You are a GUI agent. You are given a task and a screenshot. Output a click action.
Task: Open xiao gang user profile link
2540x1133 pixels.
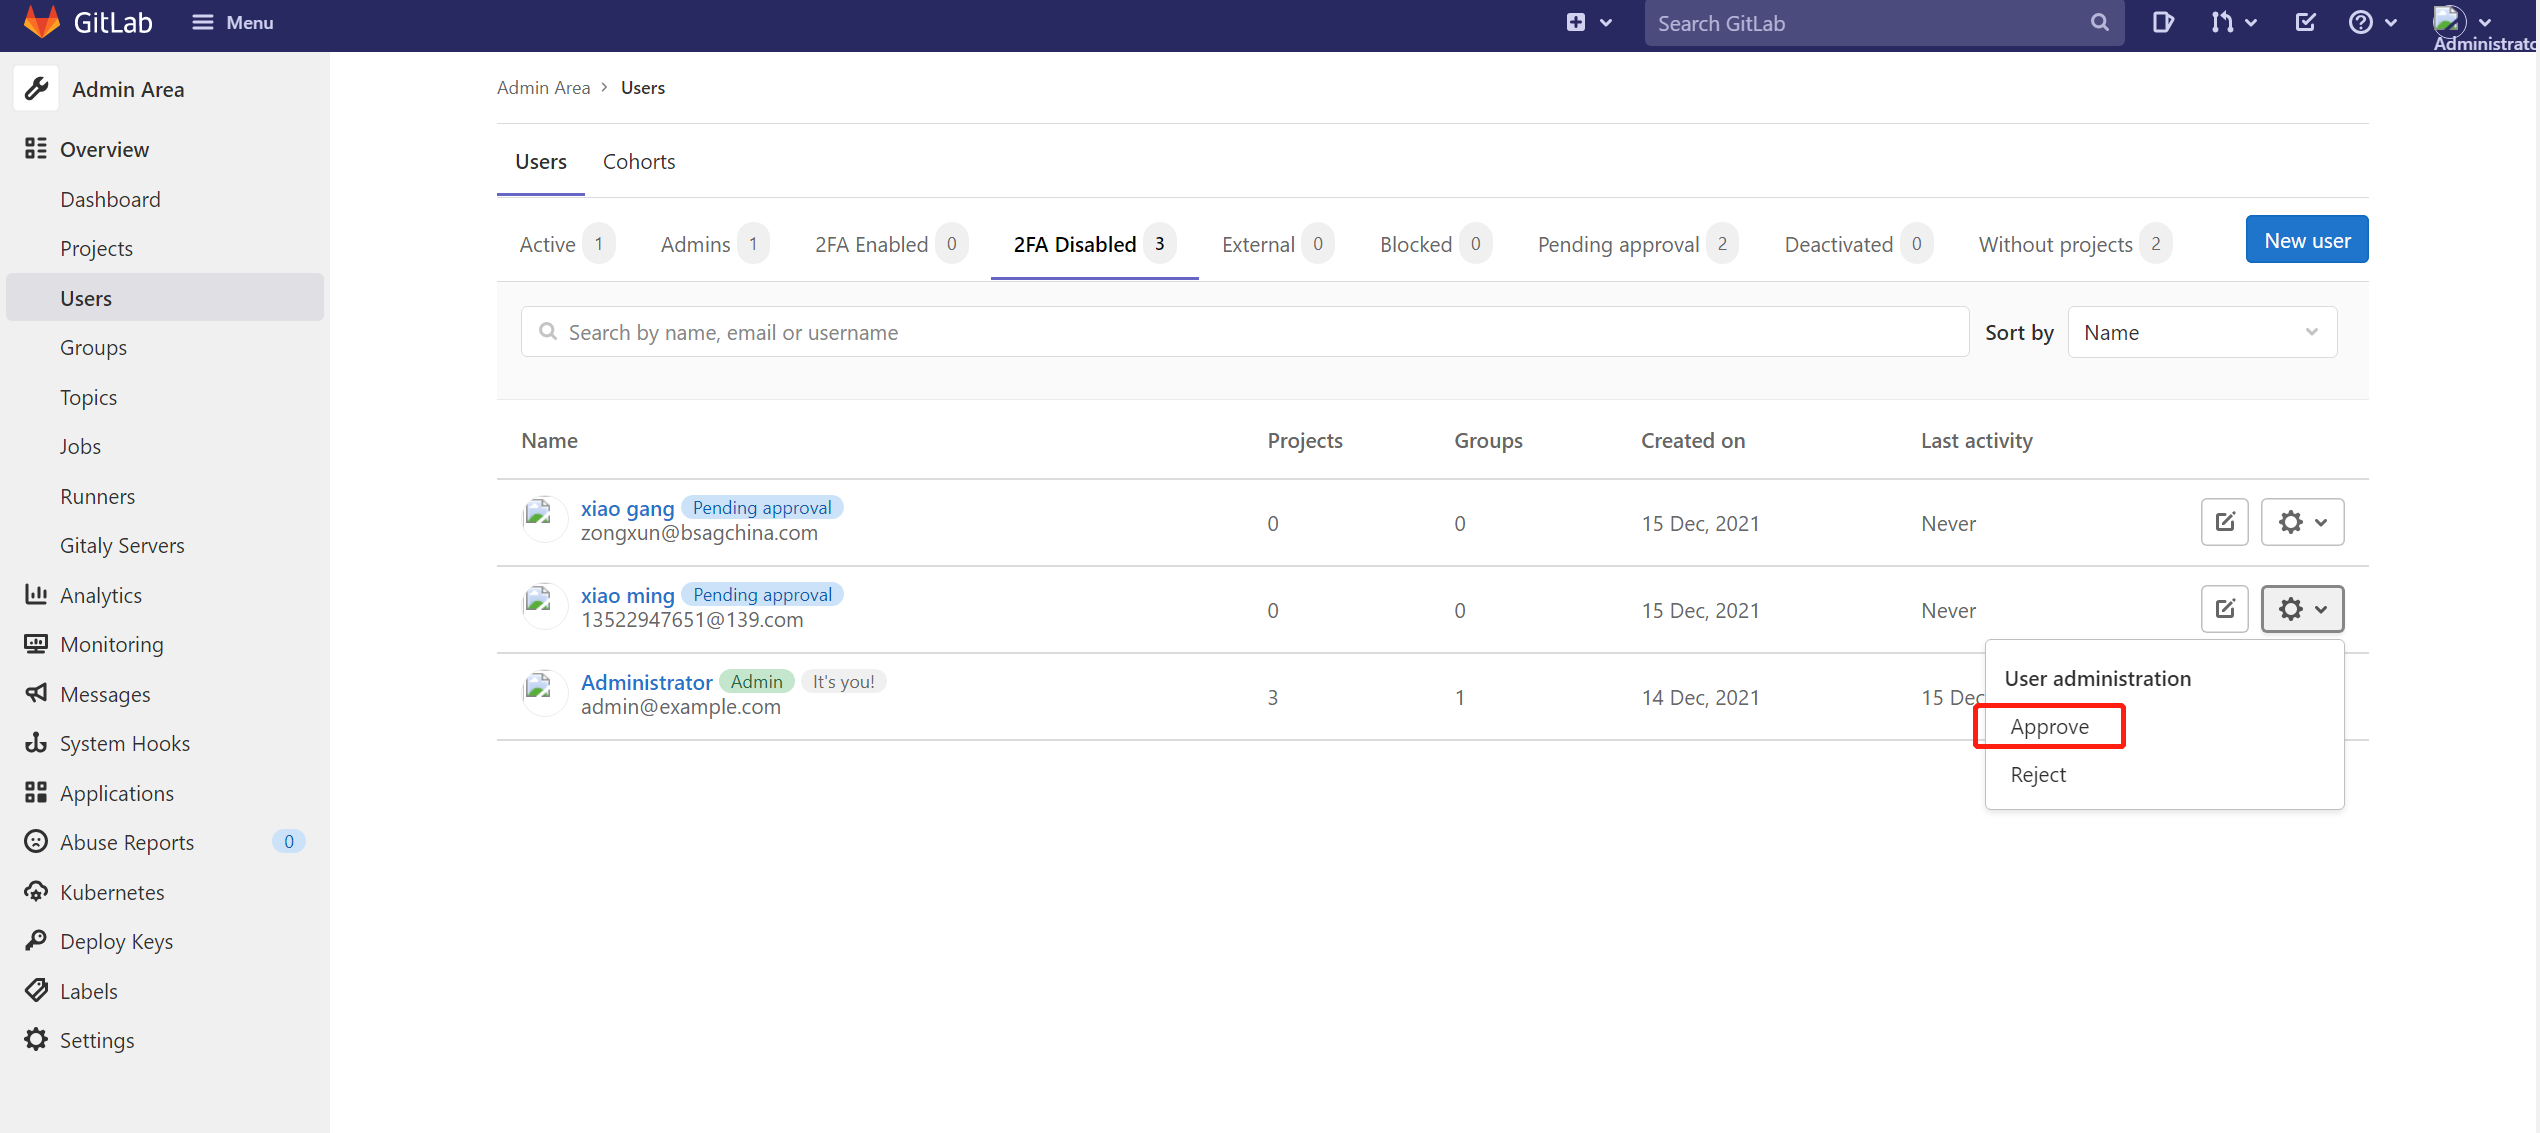coord(627,508)
